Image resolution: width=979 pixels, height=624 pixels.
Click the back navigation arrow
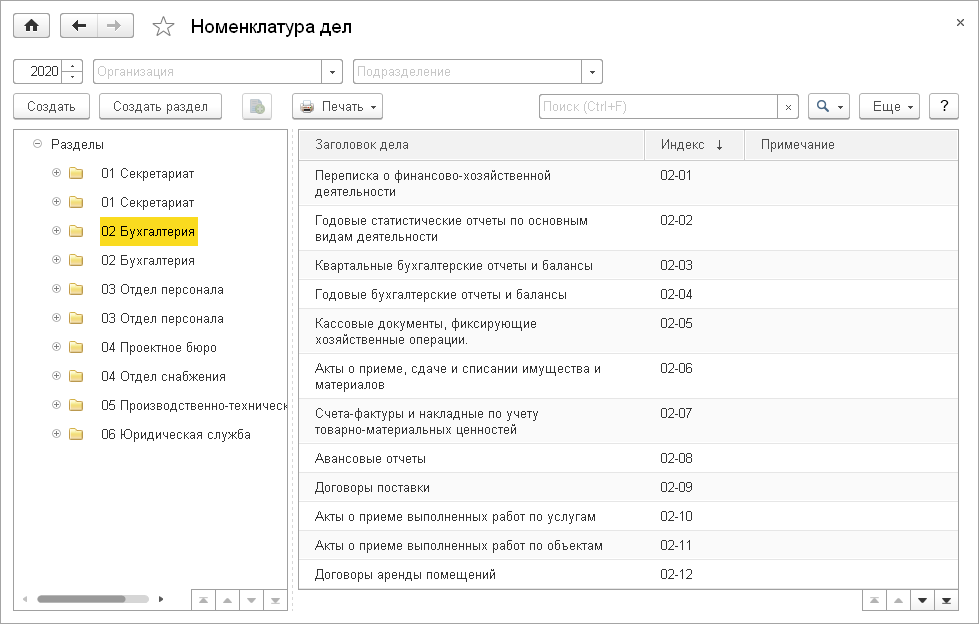pos(78,25)
